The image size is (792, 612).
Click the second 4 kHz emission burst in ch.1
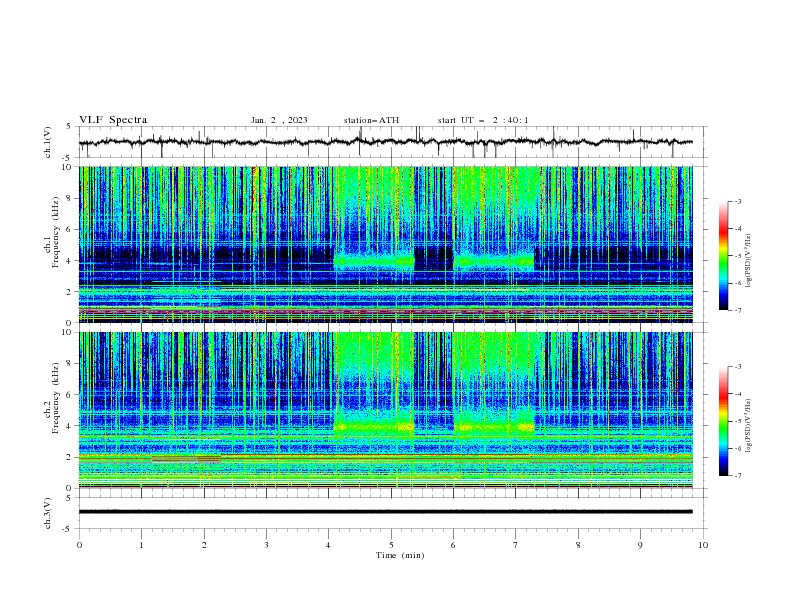click(493, 261)
